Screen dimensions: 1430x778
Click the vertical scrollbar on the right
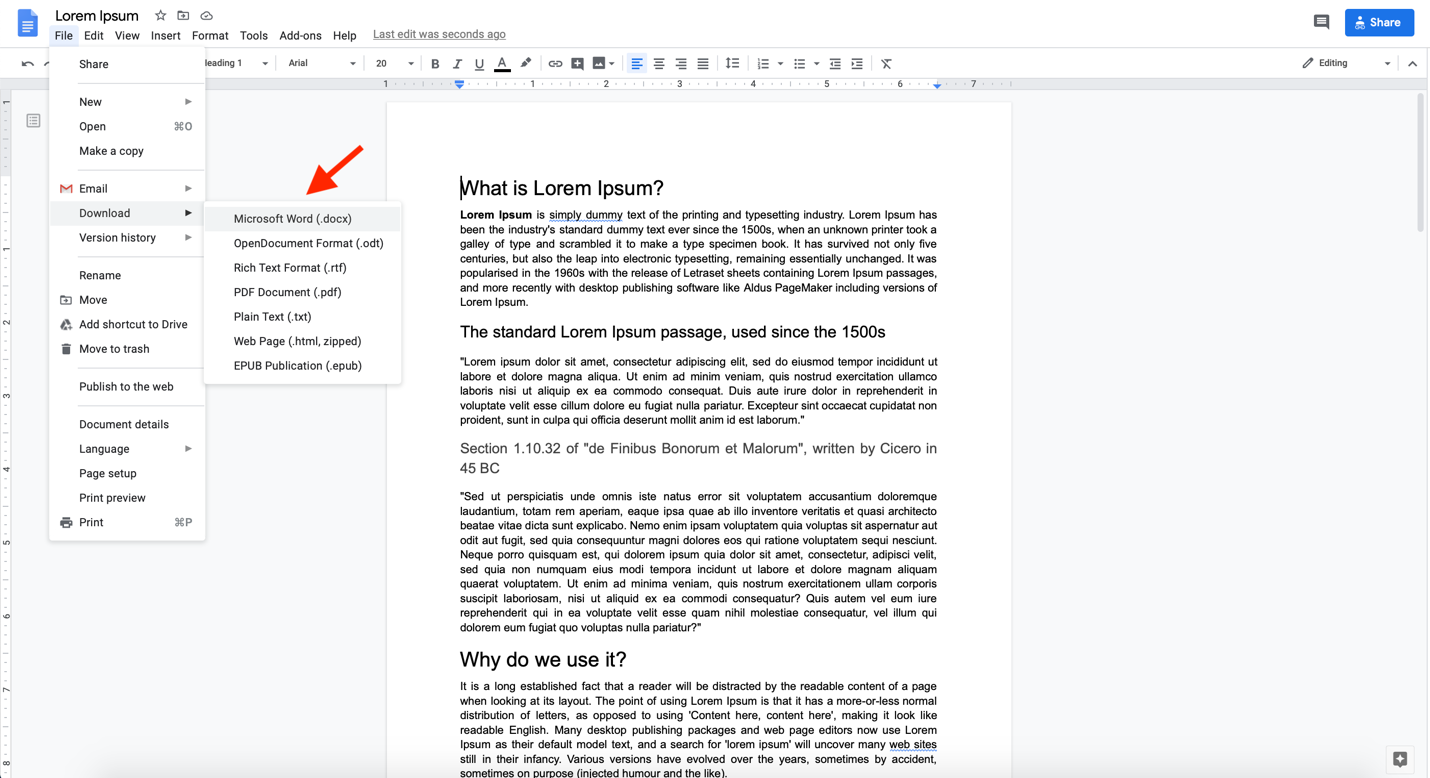[x=1420, y=162]
